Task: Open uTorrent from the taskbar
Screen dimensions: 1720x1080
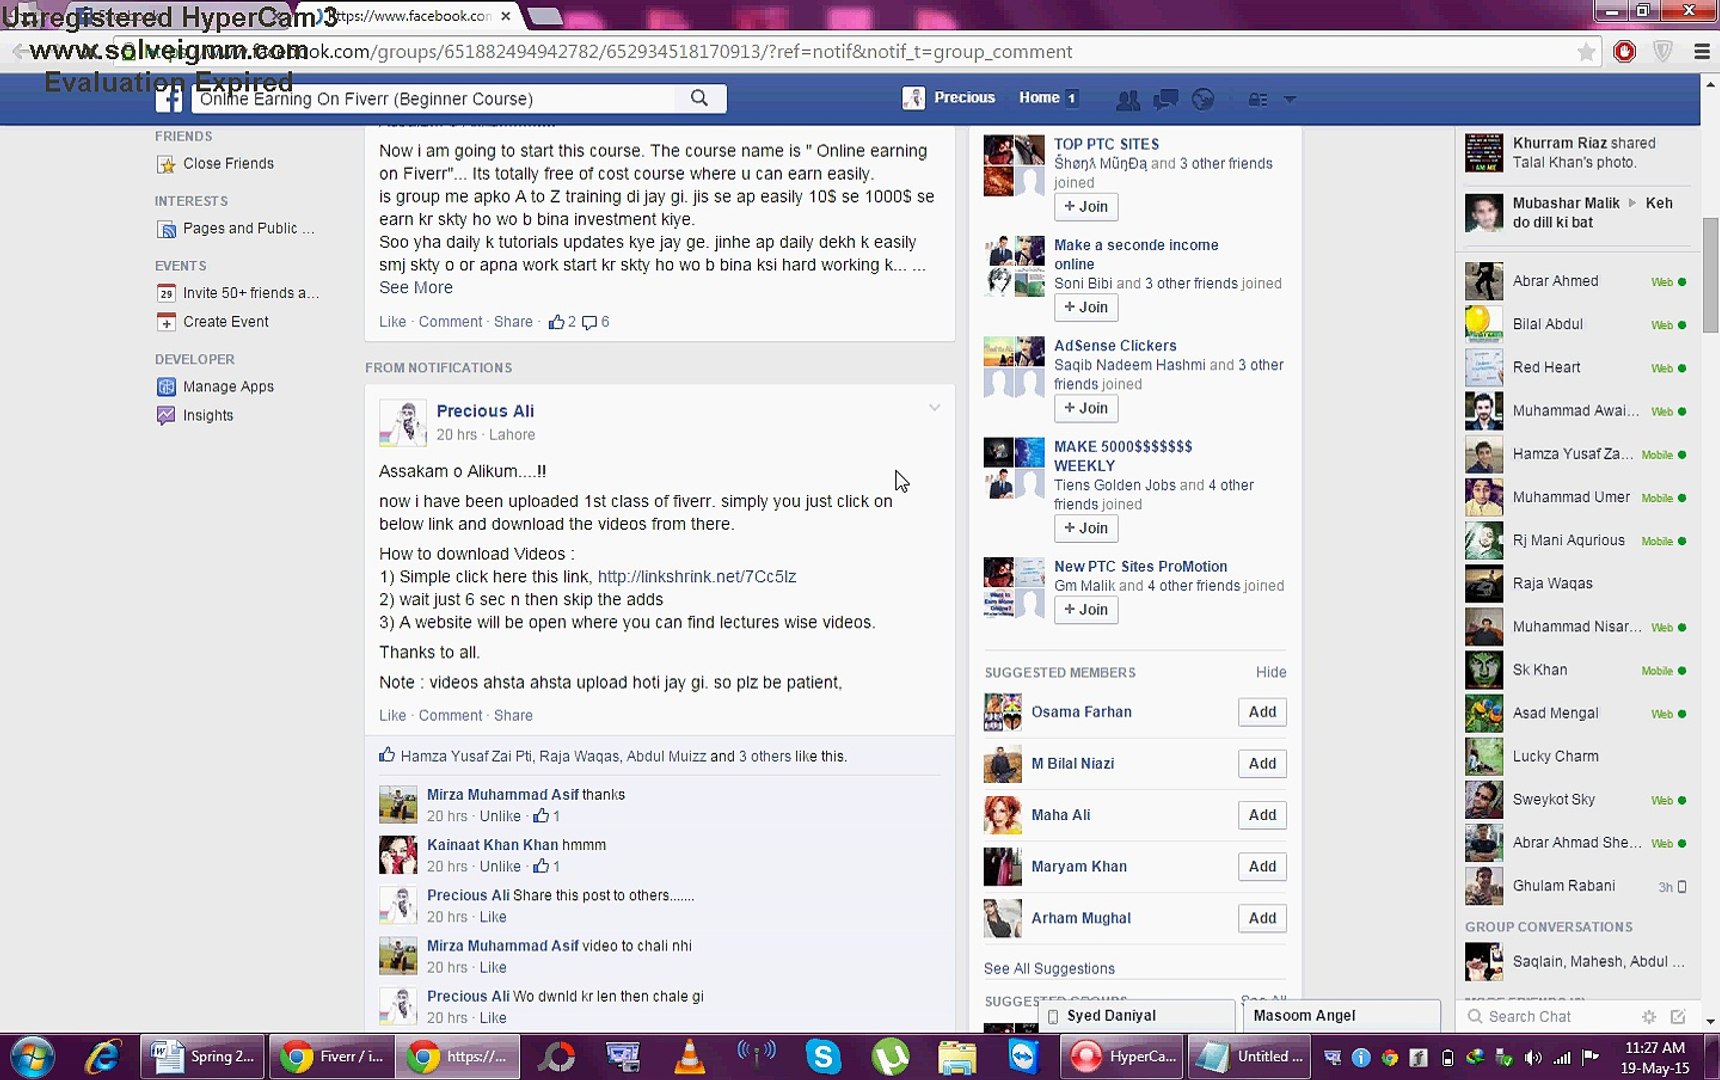Action: (x=890, y=1056)
